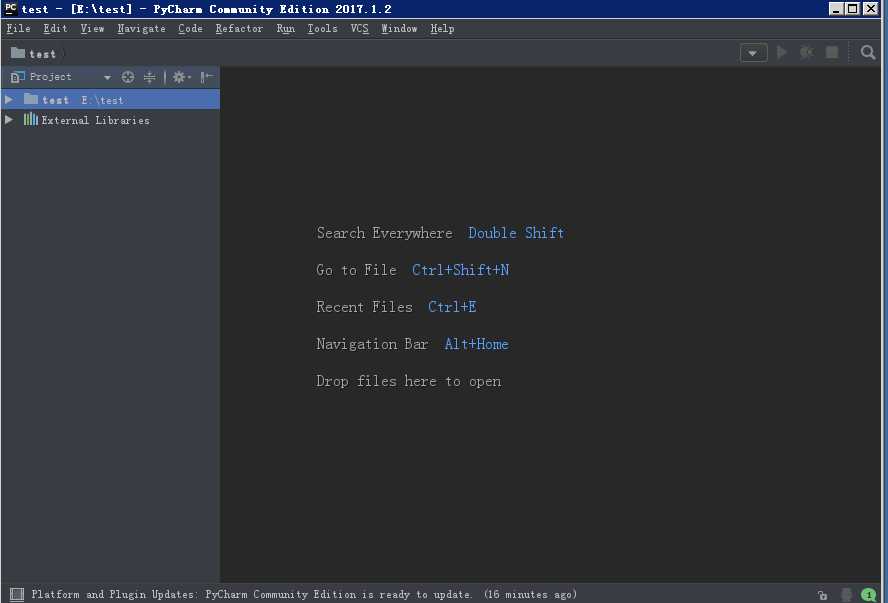Screen dimensions: 888x603
Task: Click the test folder icon in tree
Action: pyautogui.click(x=31, y=99)
